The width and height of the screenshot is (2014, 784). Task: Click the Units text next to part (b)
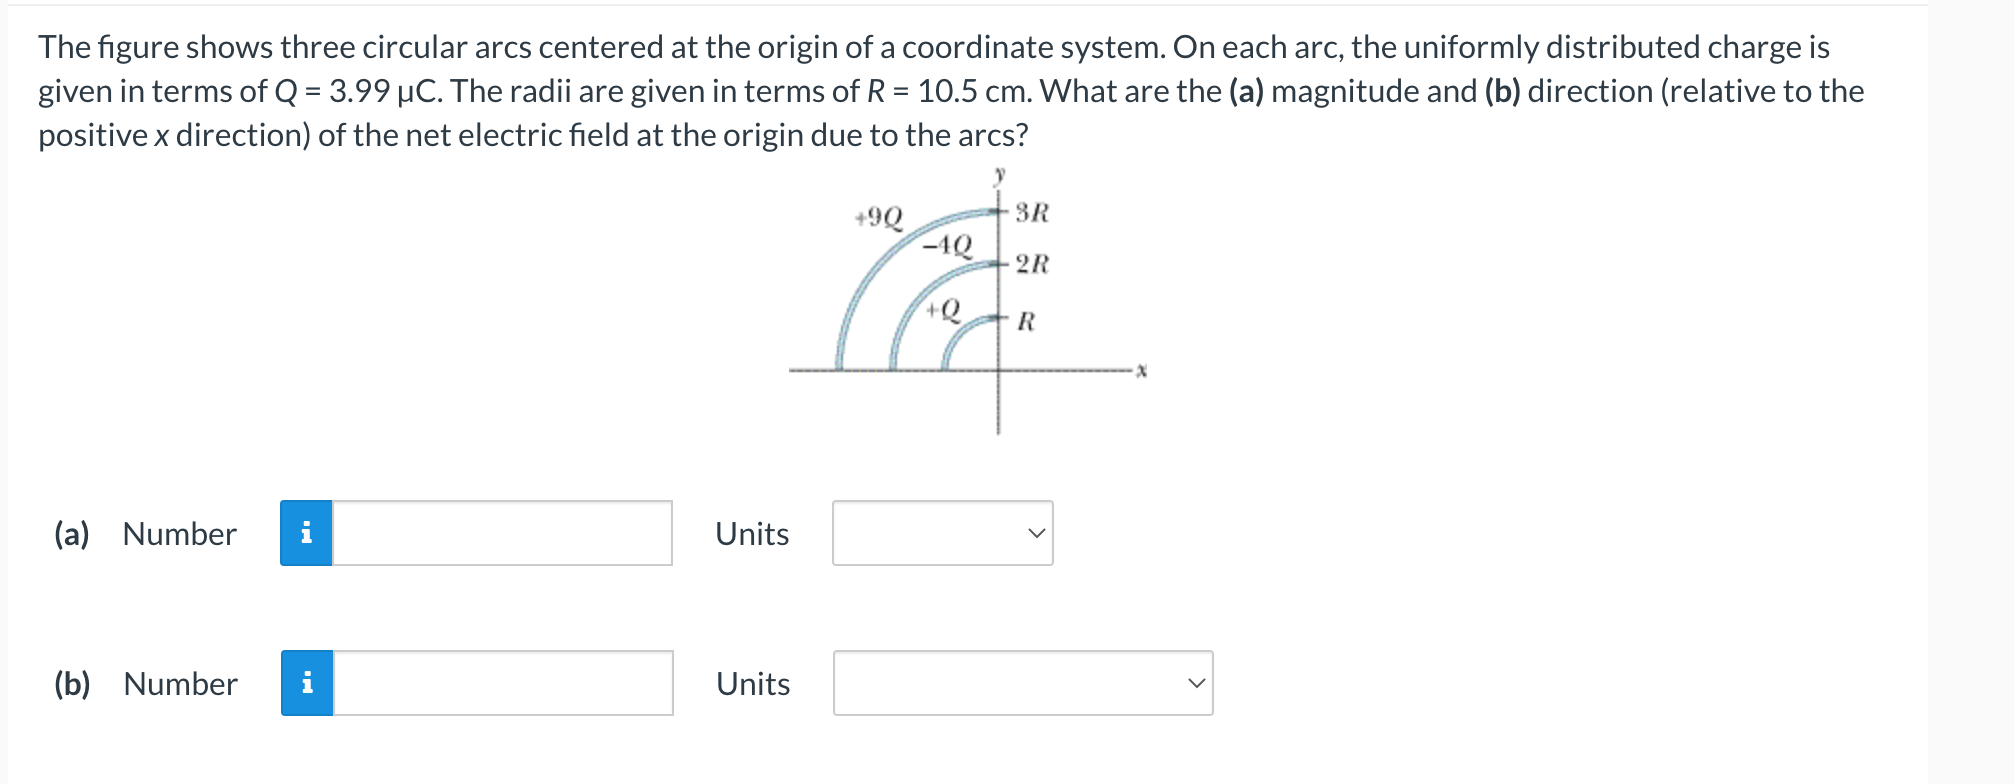[x=751, y=684]
